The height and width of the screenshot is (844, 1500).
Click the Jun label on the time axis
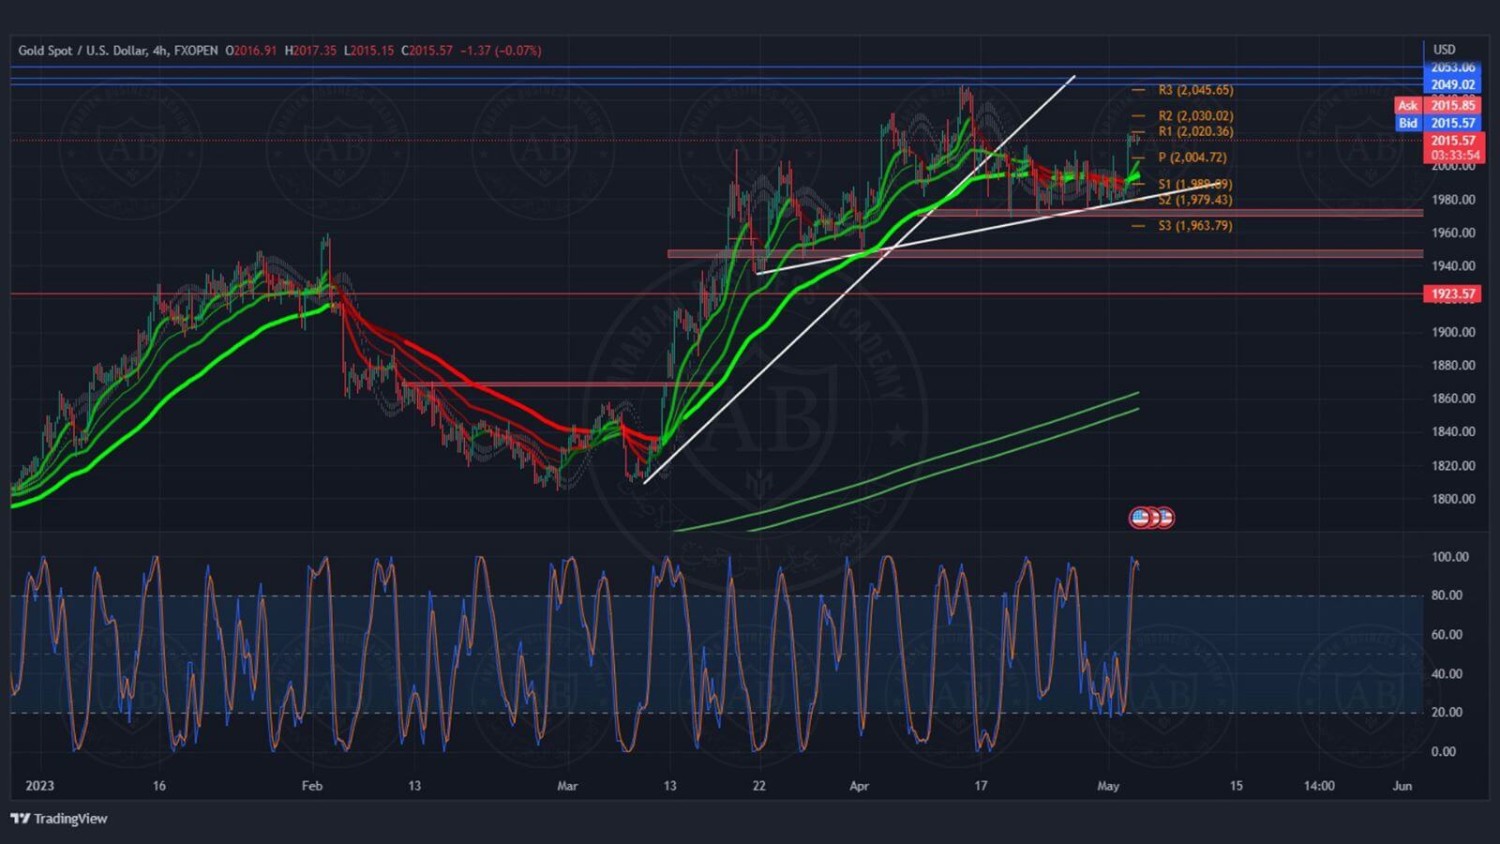1402,786
